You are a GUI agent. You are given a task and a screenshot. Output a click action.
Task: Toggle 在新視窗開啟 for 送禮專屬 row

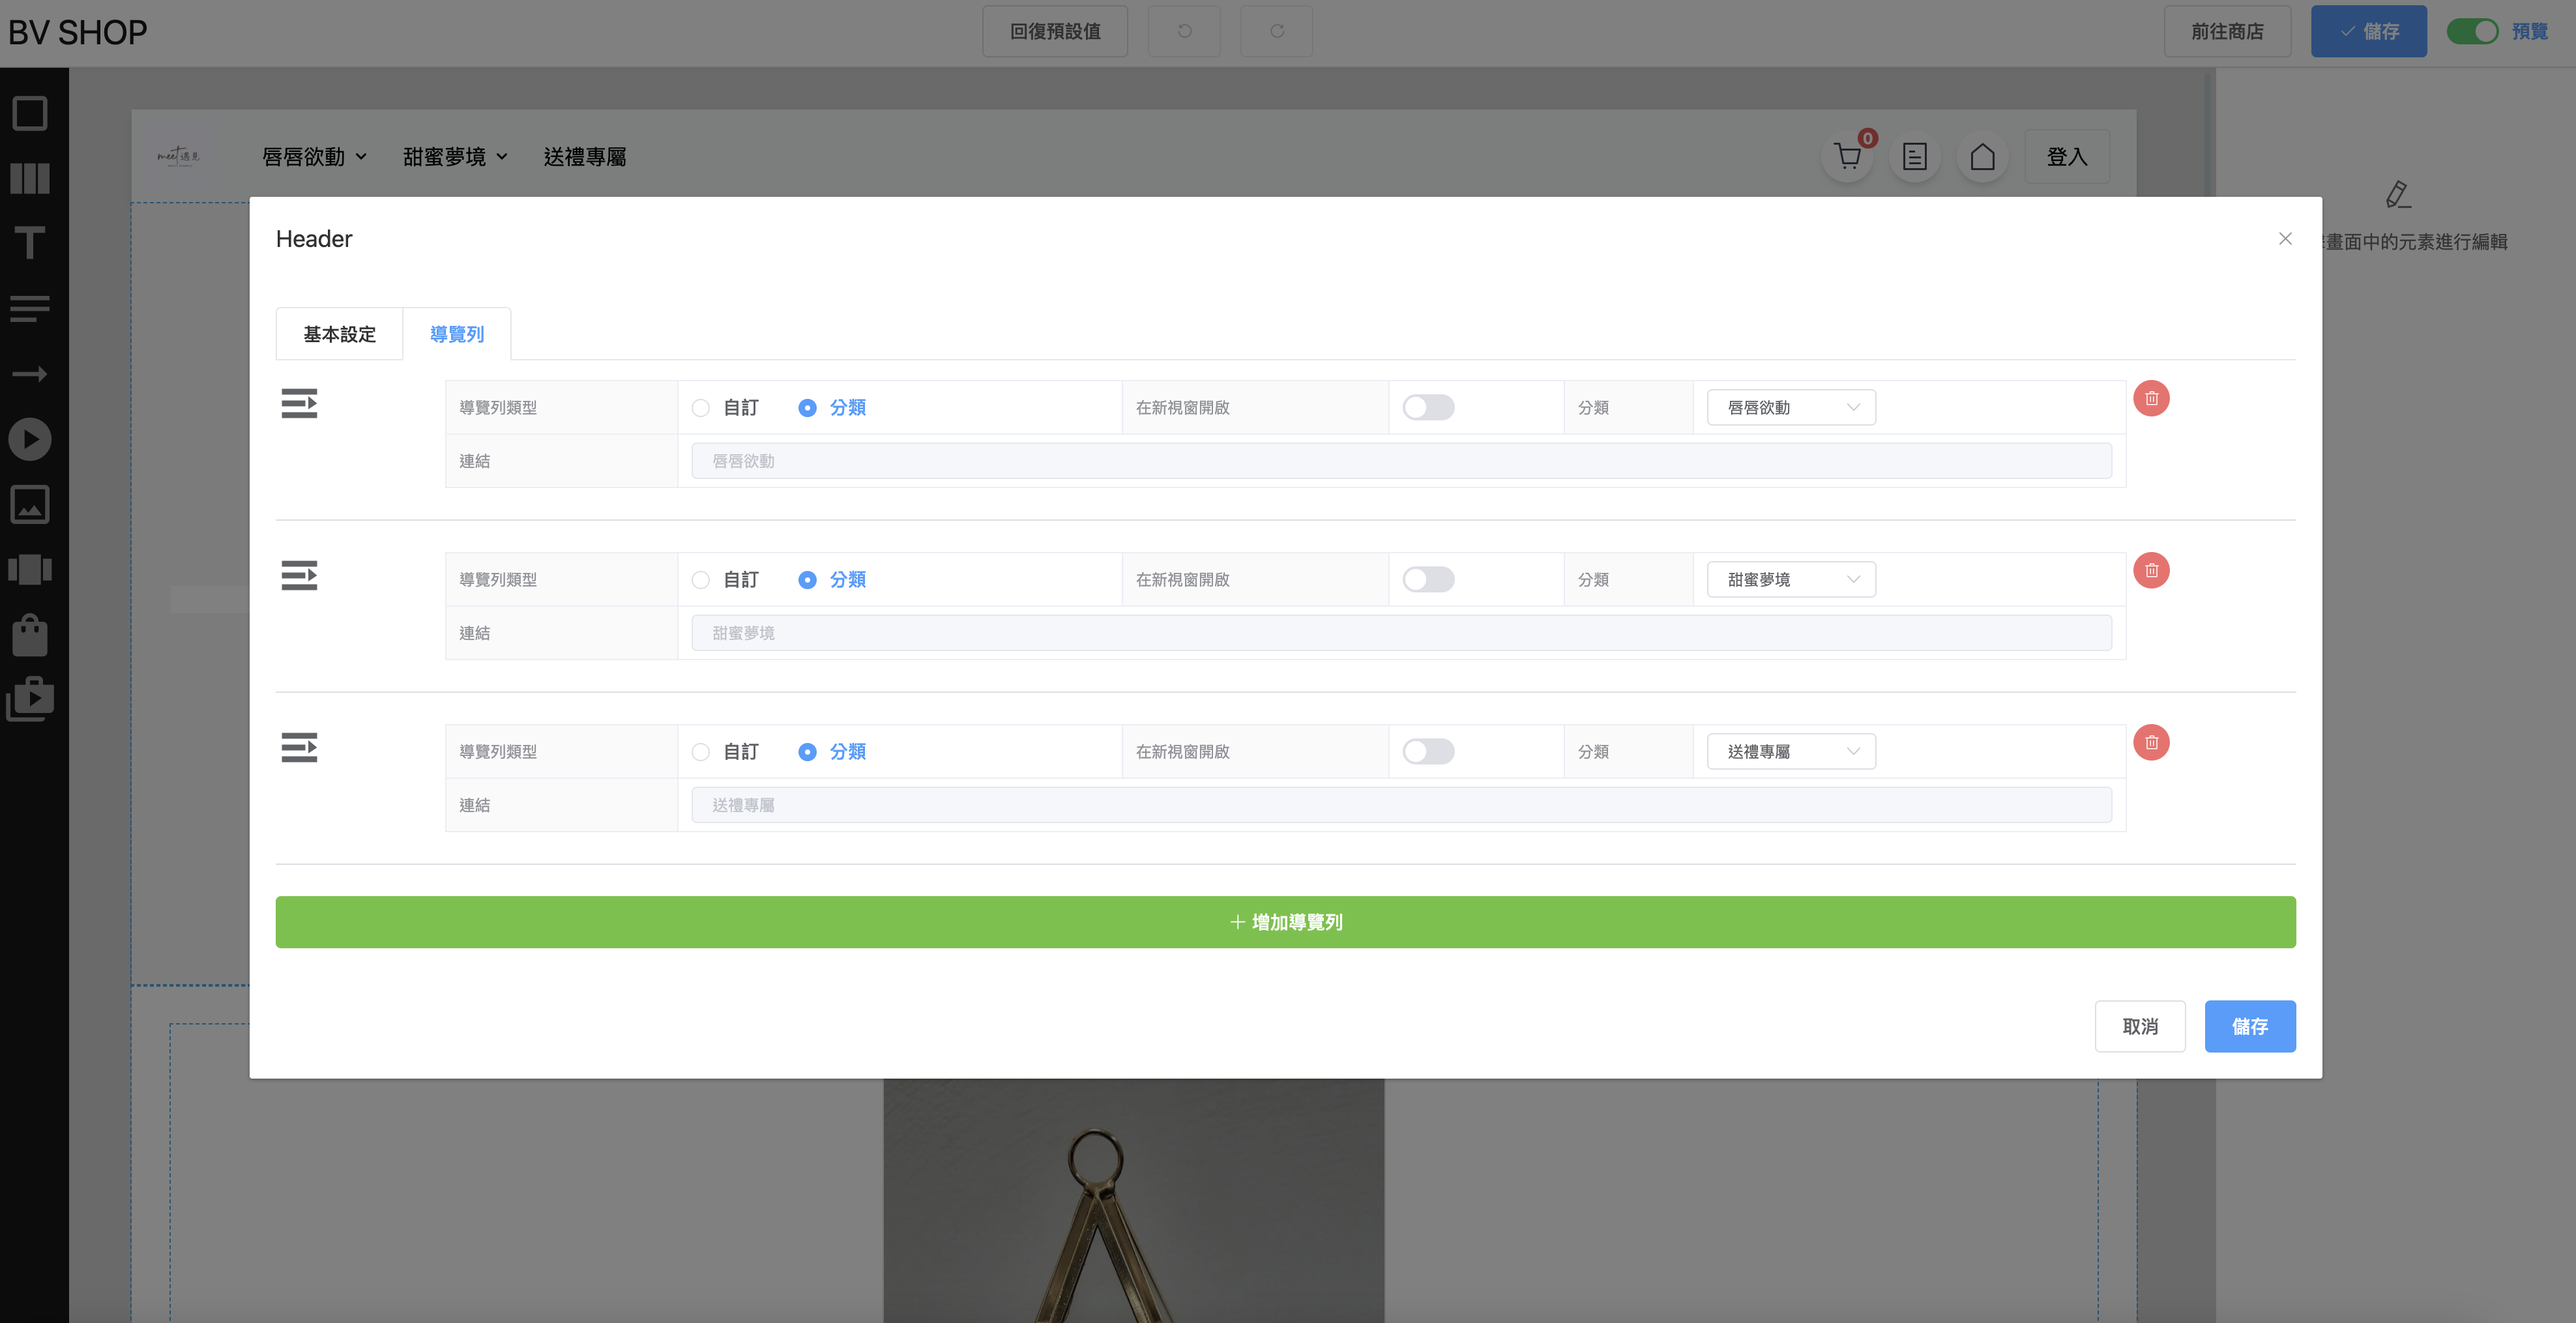coord(1428,751)
